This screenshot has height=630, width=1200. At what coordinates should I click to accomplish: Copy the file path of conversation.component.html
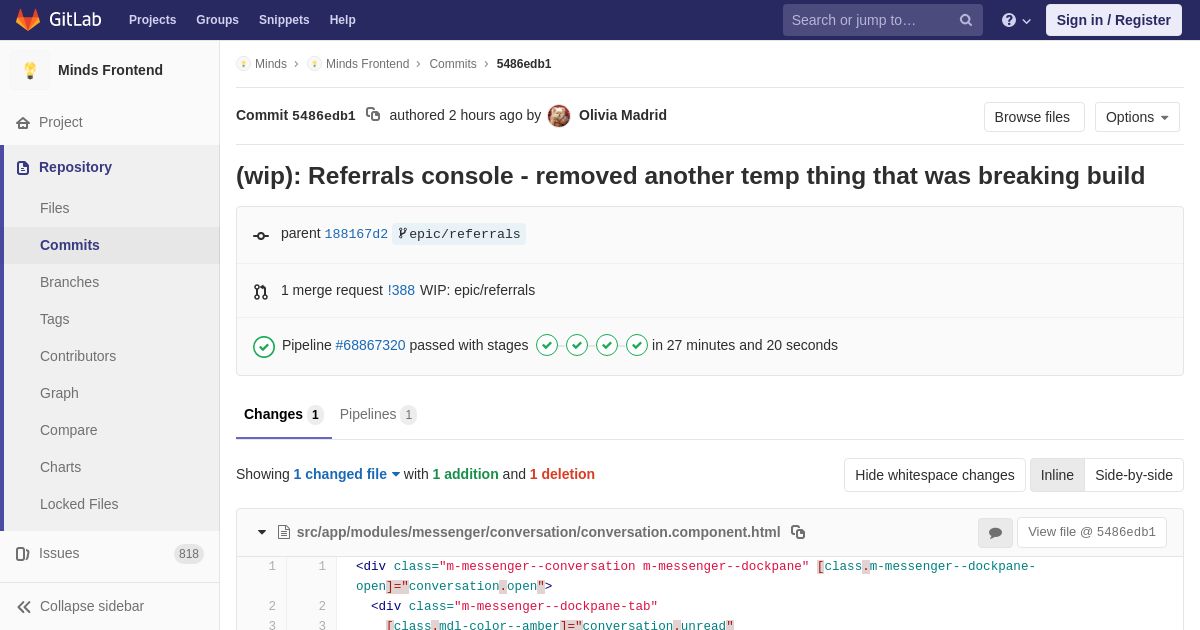(x=798, y=532)
